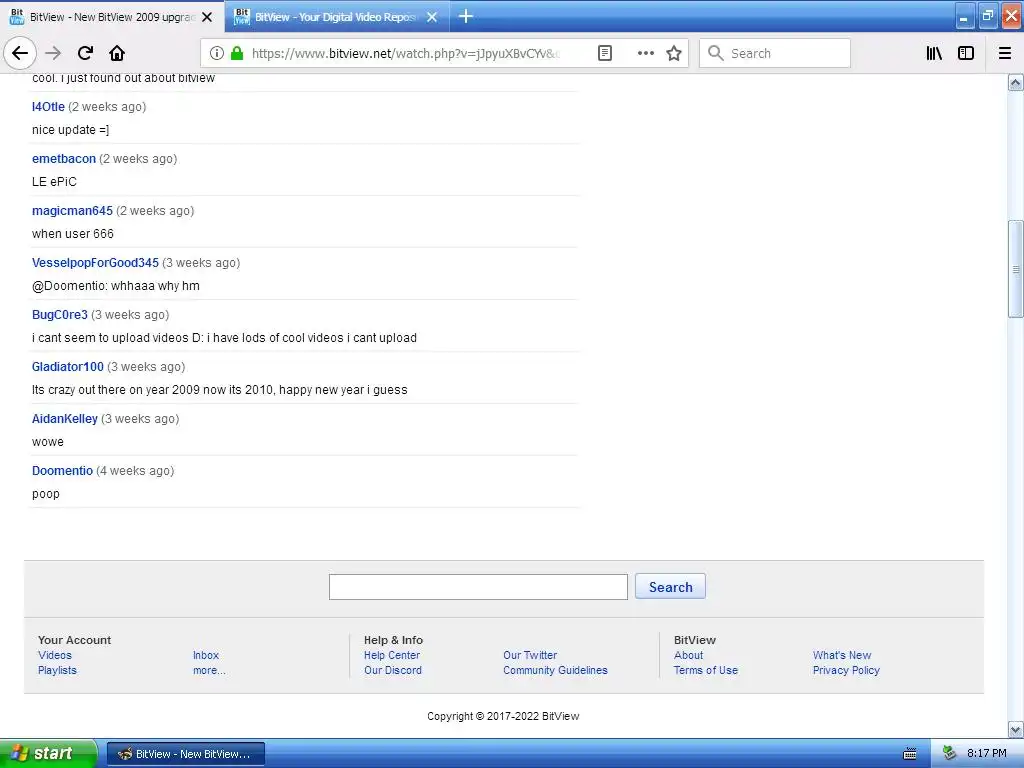Click the green secure connection padlock

[237, 53]
